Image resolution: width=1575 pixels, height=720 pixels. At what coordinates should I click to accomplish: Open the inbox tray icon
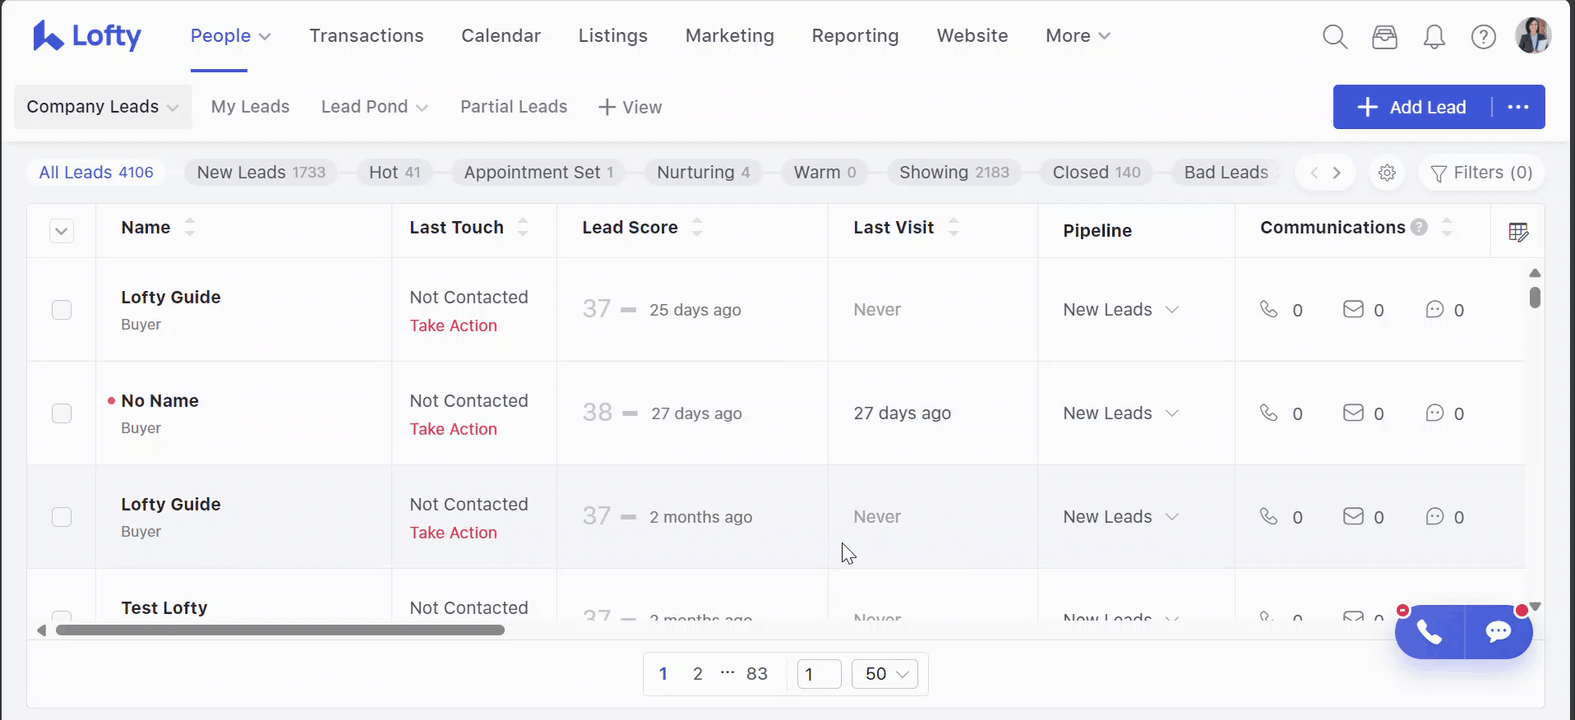(x=1385, y=37)
